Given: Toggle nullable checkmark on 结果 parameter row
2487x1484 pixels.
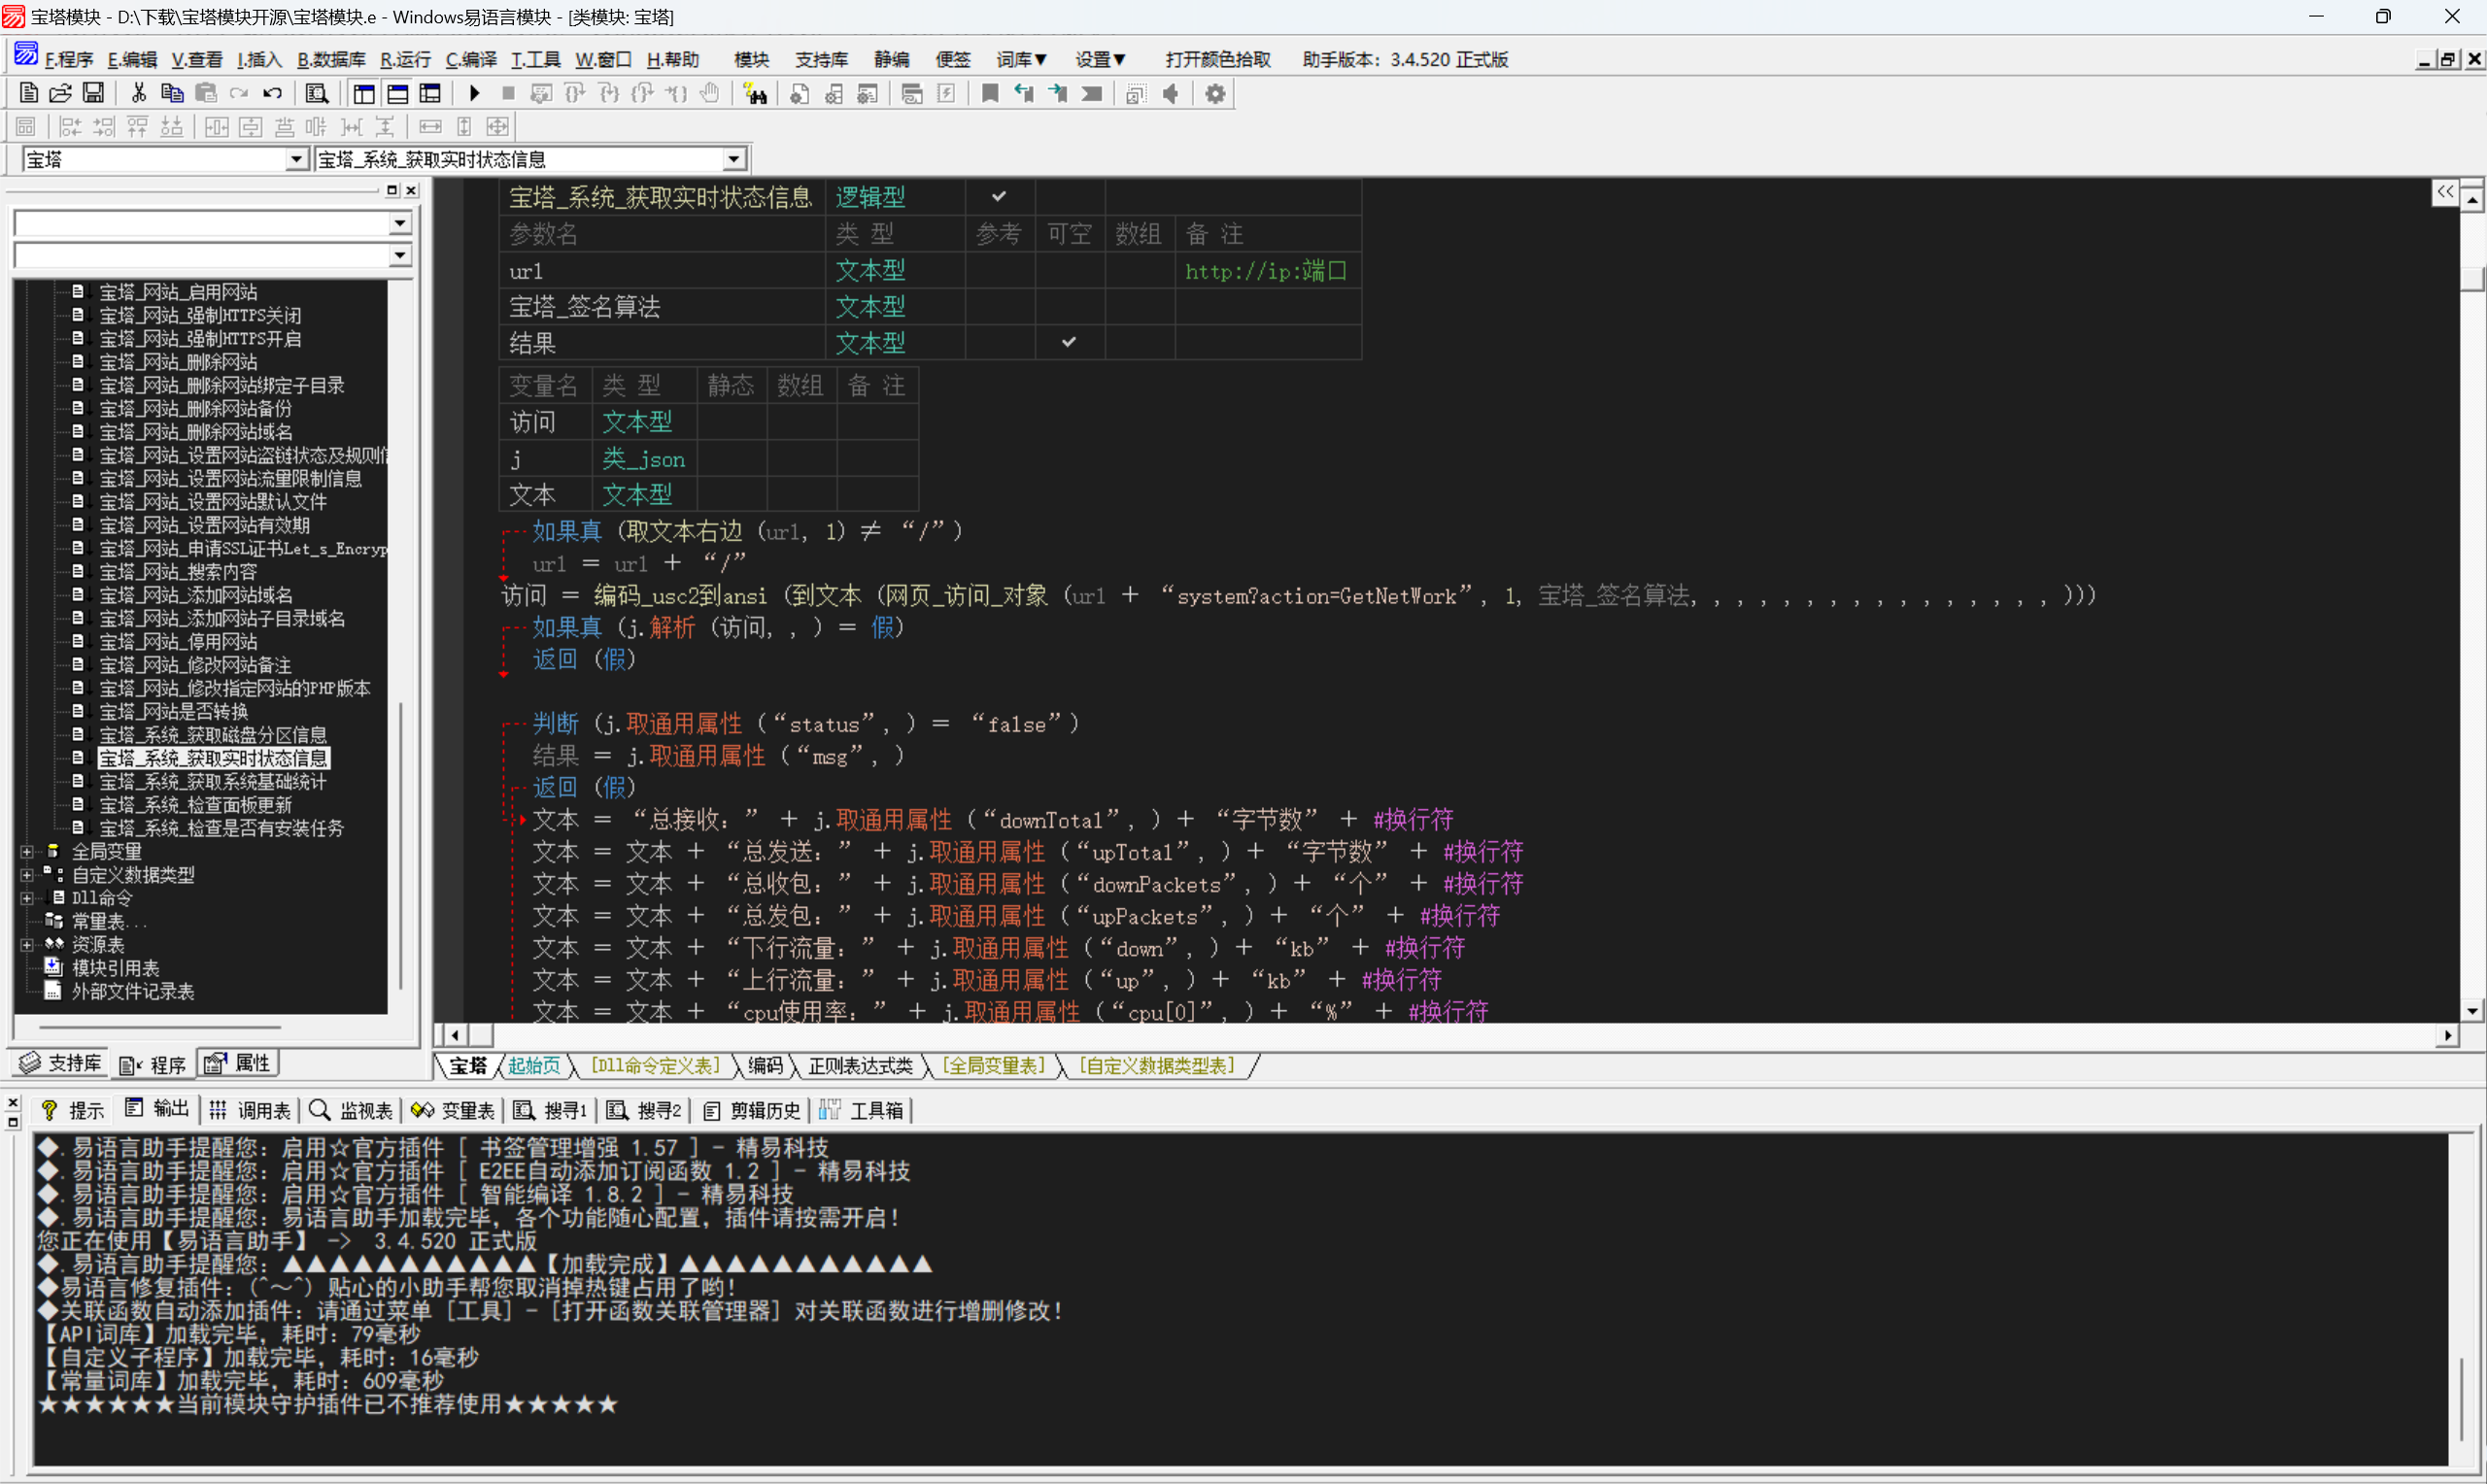Looking at the screenshot, I should [x=1069, y=343].
